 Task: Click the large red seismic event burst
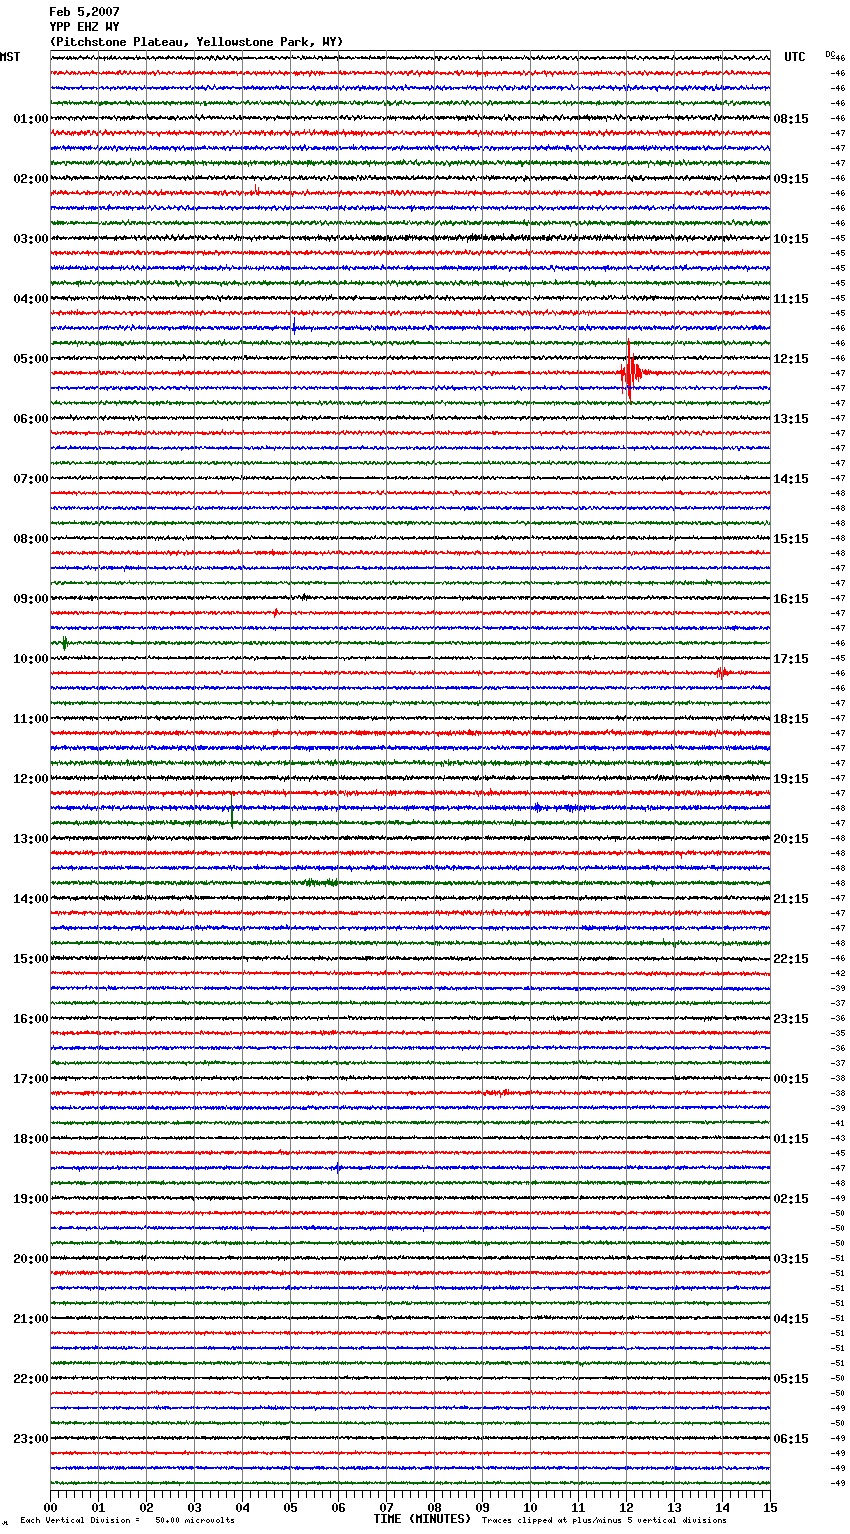tap(631, 373)
